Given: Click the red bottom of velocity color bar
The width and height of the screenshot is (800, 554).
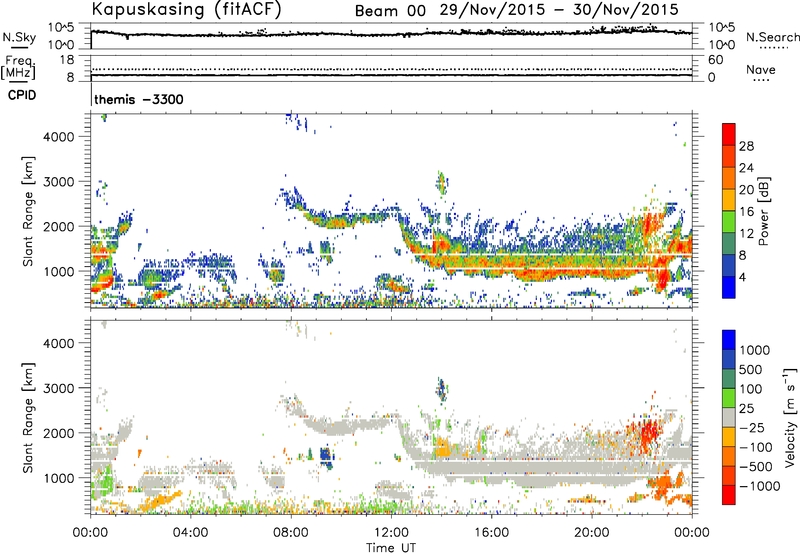Looking at the screenshot, I should [x=729, y=495].
